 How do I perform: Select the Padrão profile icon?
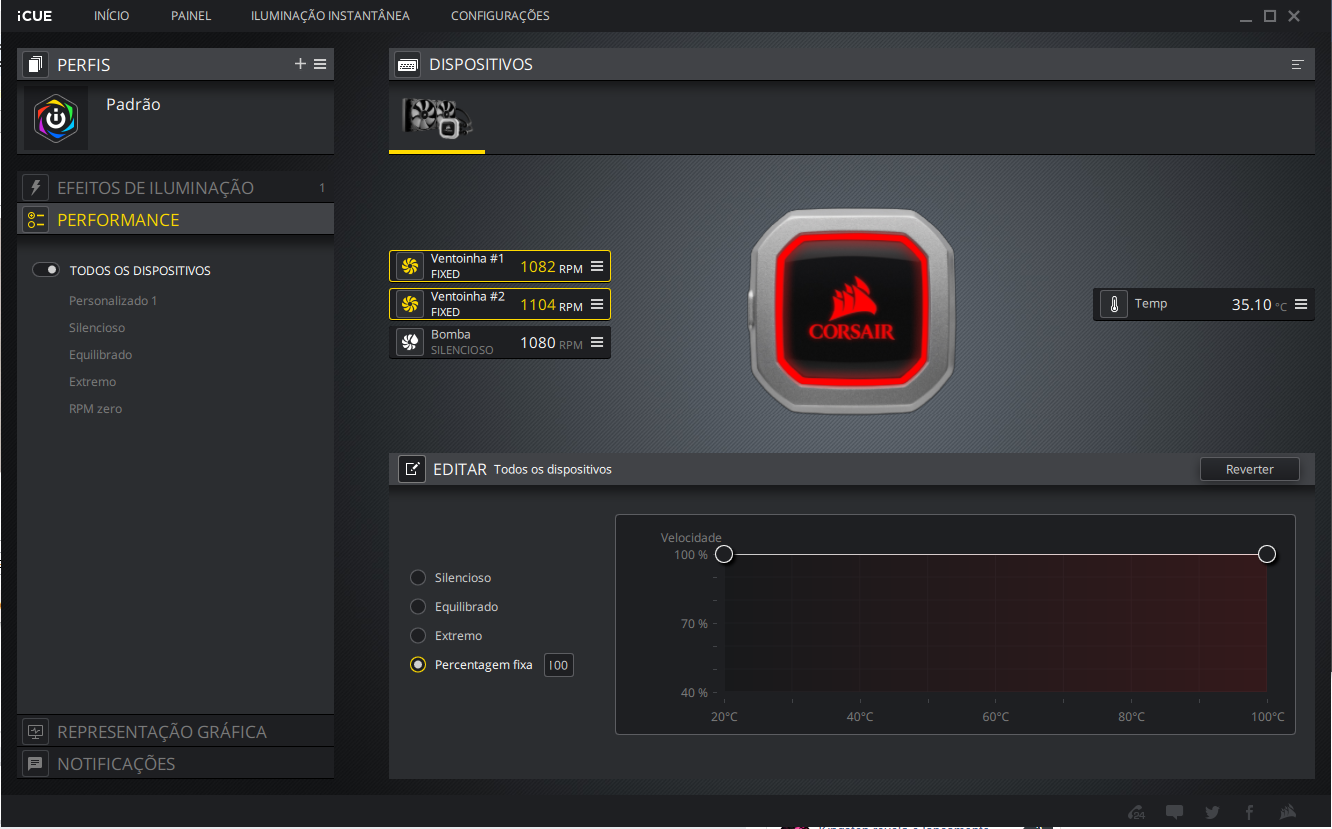(x=56, y=118)
